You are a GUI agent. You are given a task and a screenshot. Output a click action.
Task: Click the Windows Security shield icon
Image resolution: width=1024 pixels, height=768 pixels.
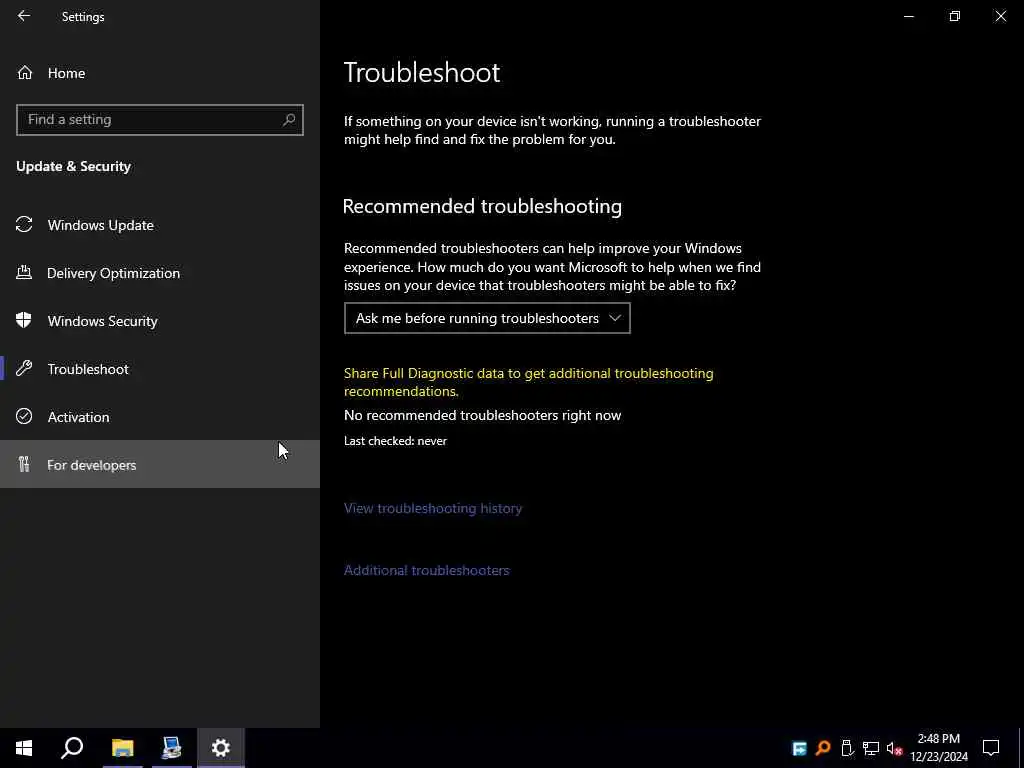pos(24,320)
